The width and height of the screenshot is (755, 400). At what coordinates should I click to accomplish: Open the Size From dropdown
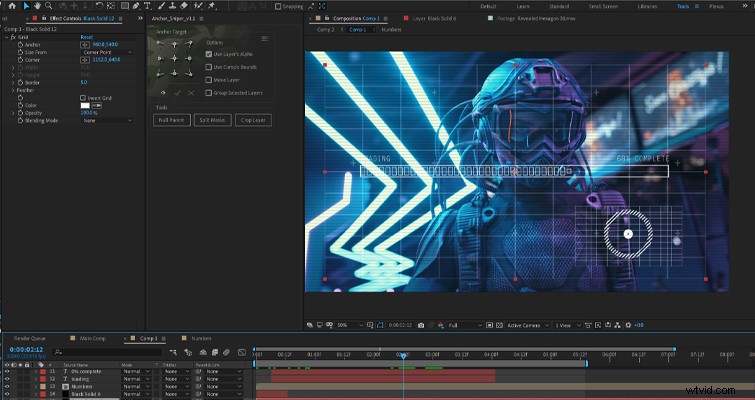tap(107, 52)
